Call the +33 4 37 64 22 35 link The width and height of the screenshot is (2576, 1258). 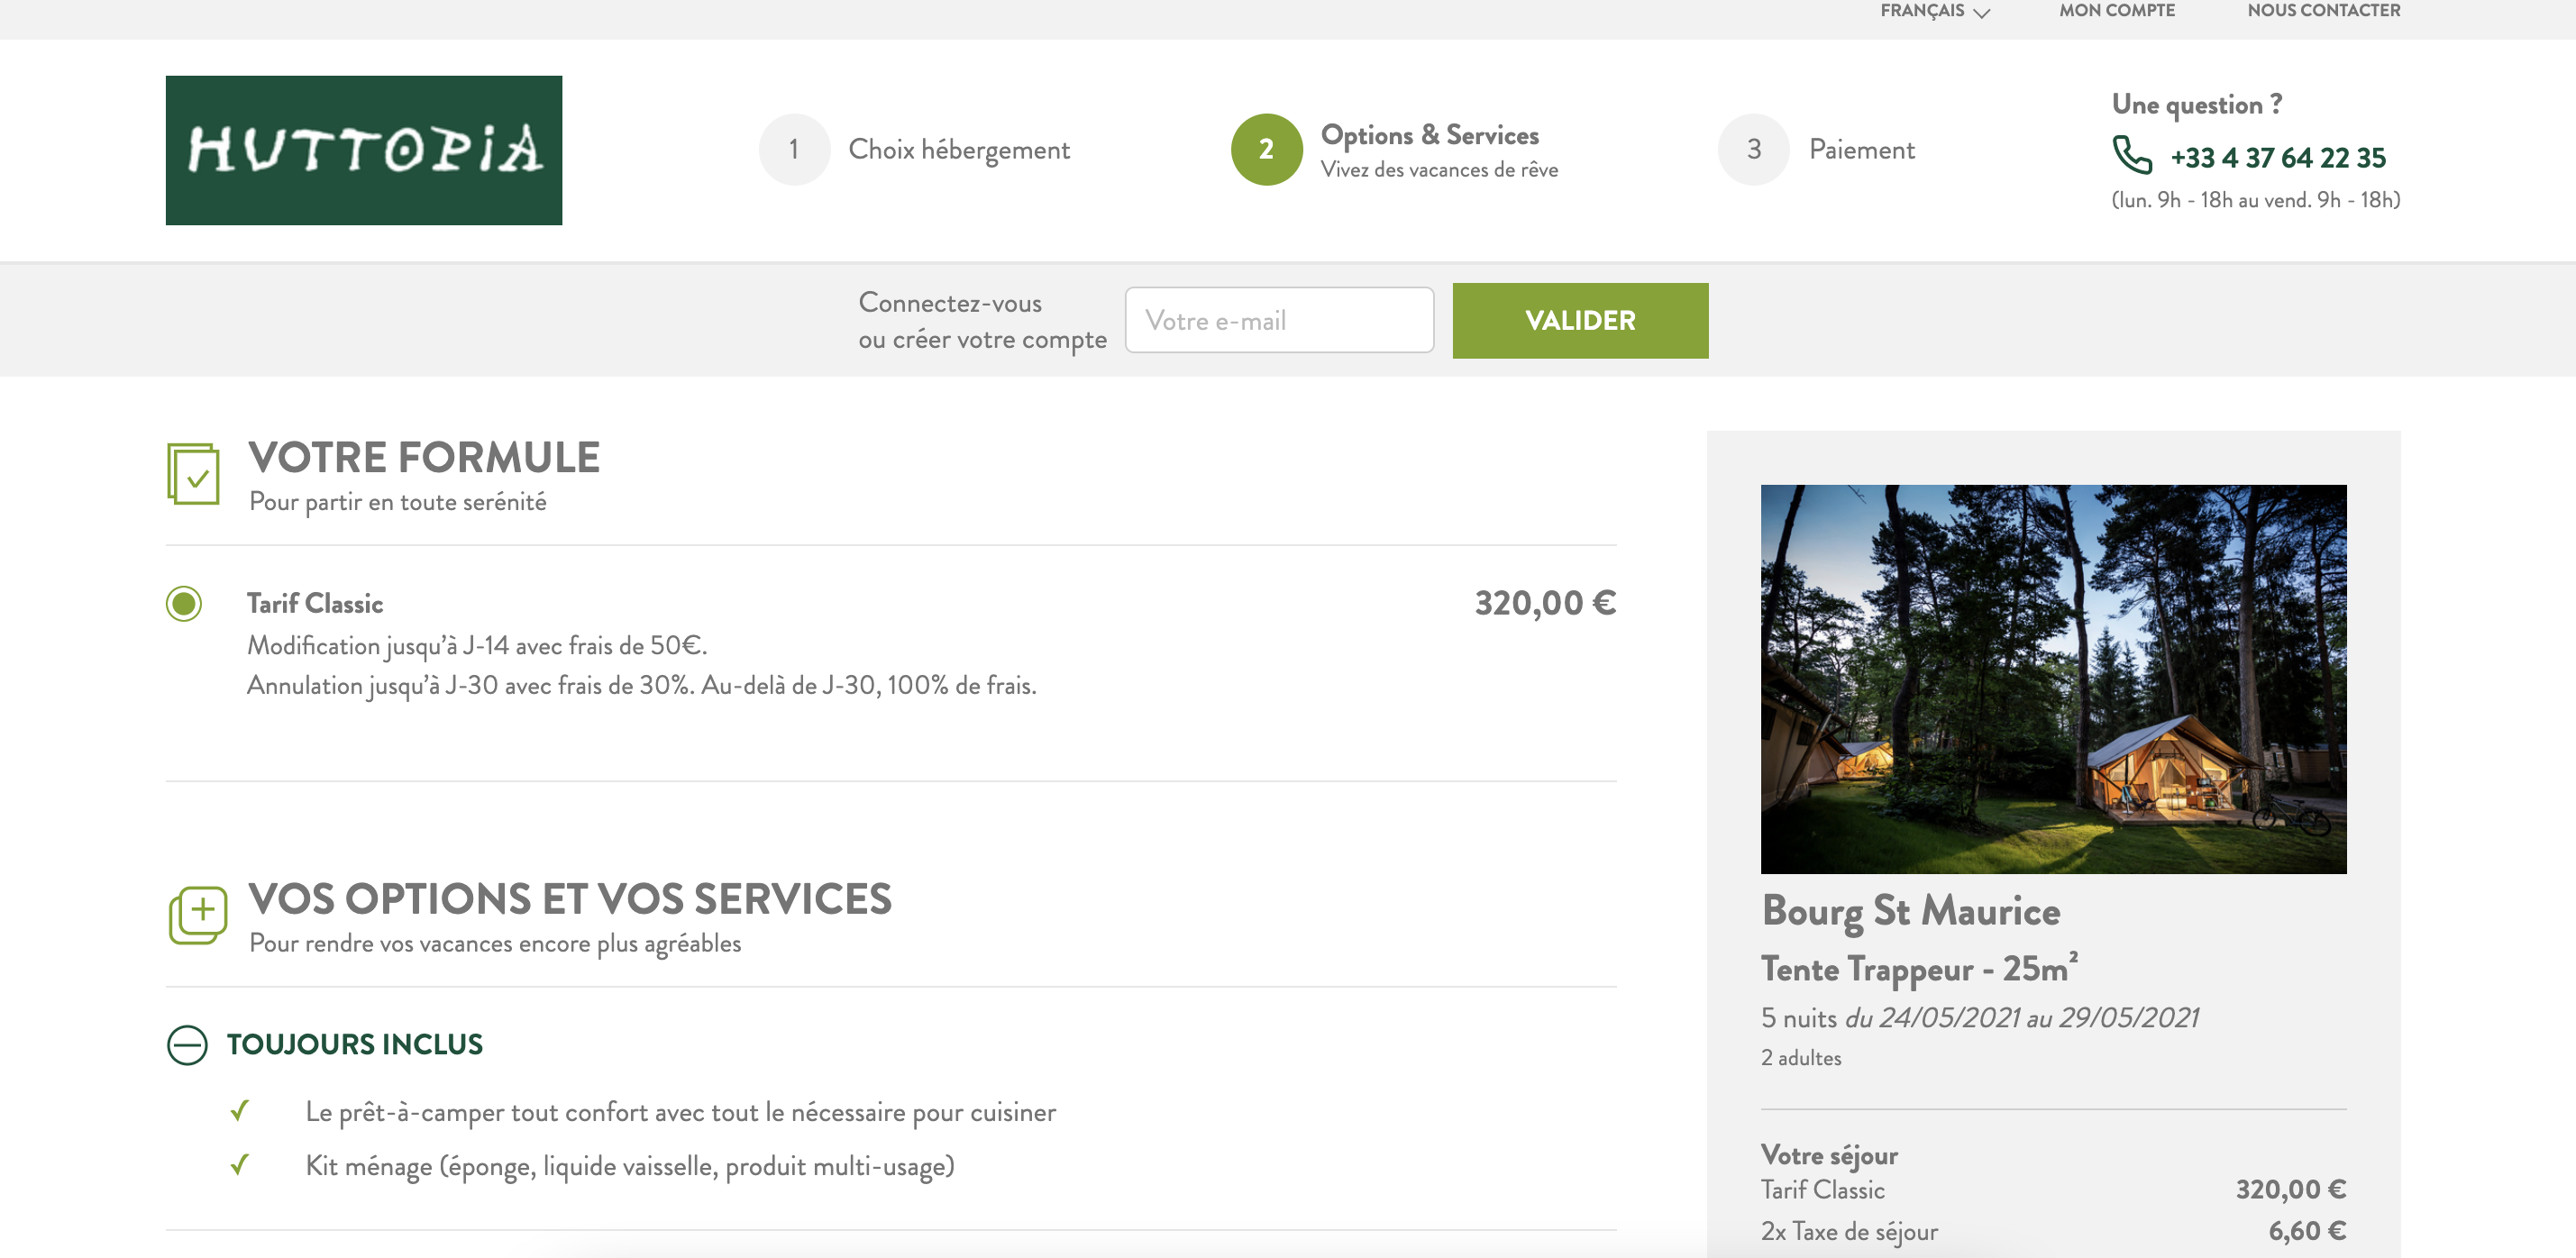(x=2277, y=158)
